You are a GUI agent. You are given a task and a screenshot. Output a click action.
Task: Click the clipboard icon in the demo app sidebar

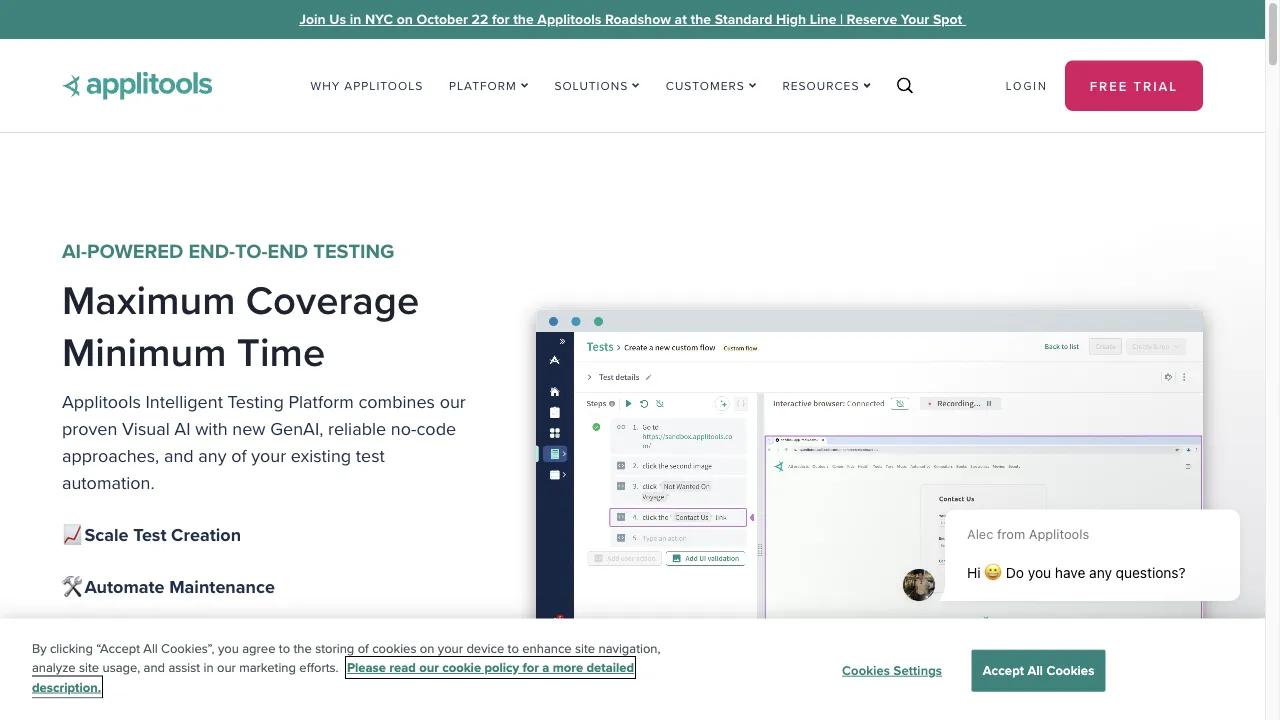pos(555,412)
